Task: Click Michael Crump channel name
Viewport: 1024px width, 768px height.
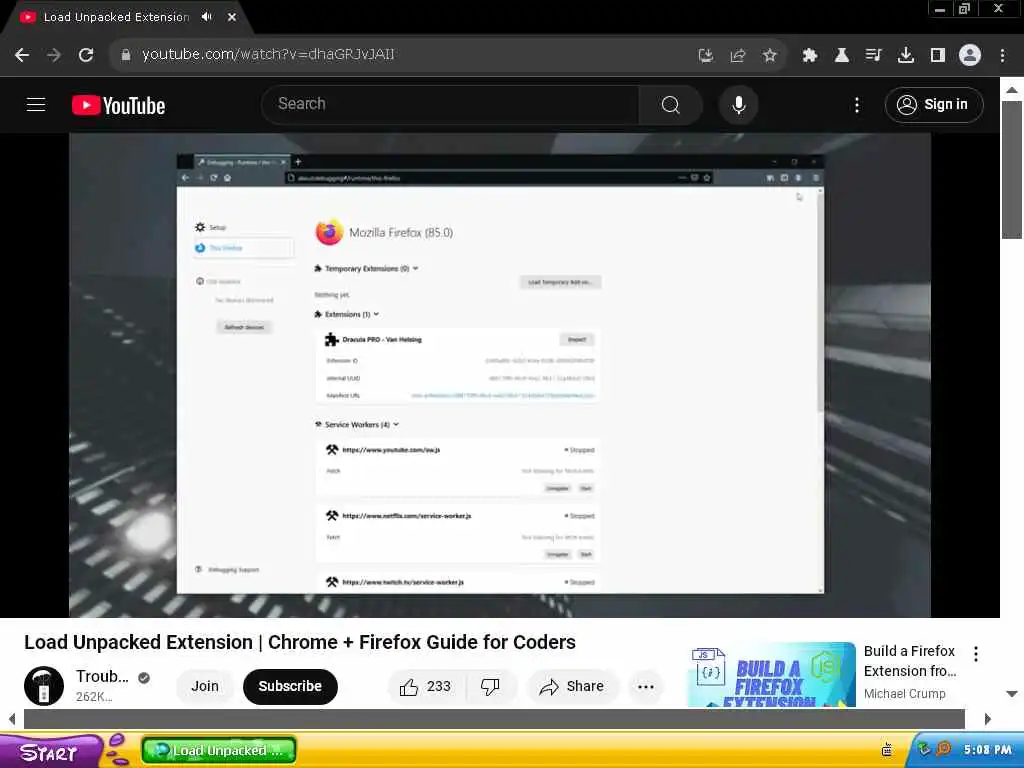Action: click(x=904, y=694)
